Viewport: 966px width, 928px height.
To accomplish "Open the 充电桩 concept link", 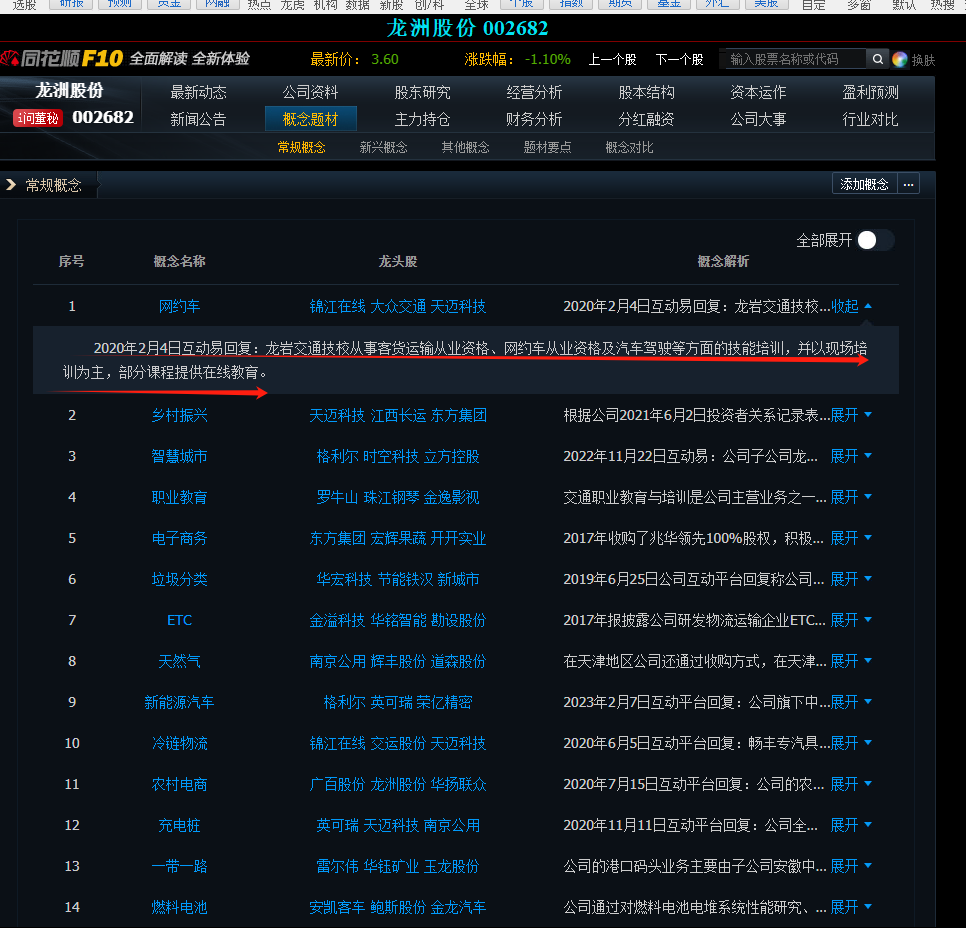I will pyautogui.click(x=179, y=825).
